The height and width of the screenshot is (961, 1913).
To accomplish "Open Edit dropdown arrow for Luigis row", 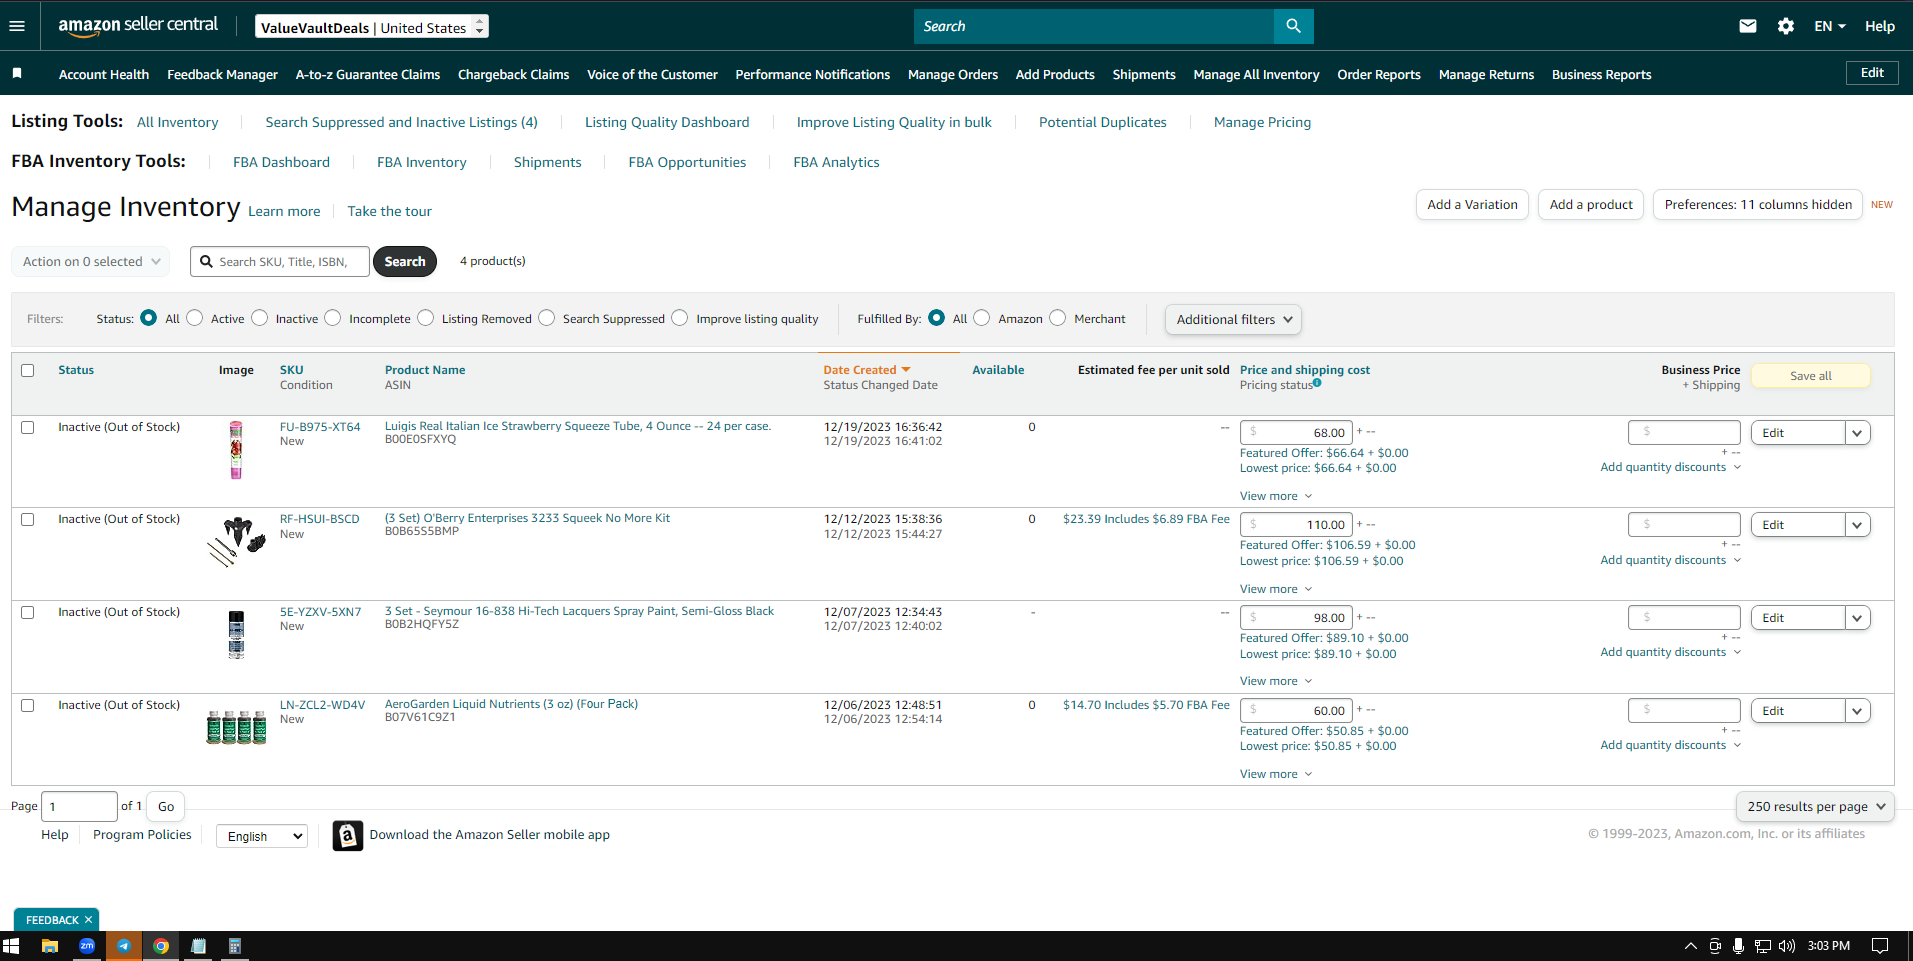I will click(1857, 433).
